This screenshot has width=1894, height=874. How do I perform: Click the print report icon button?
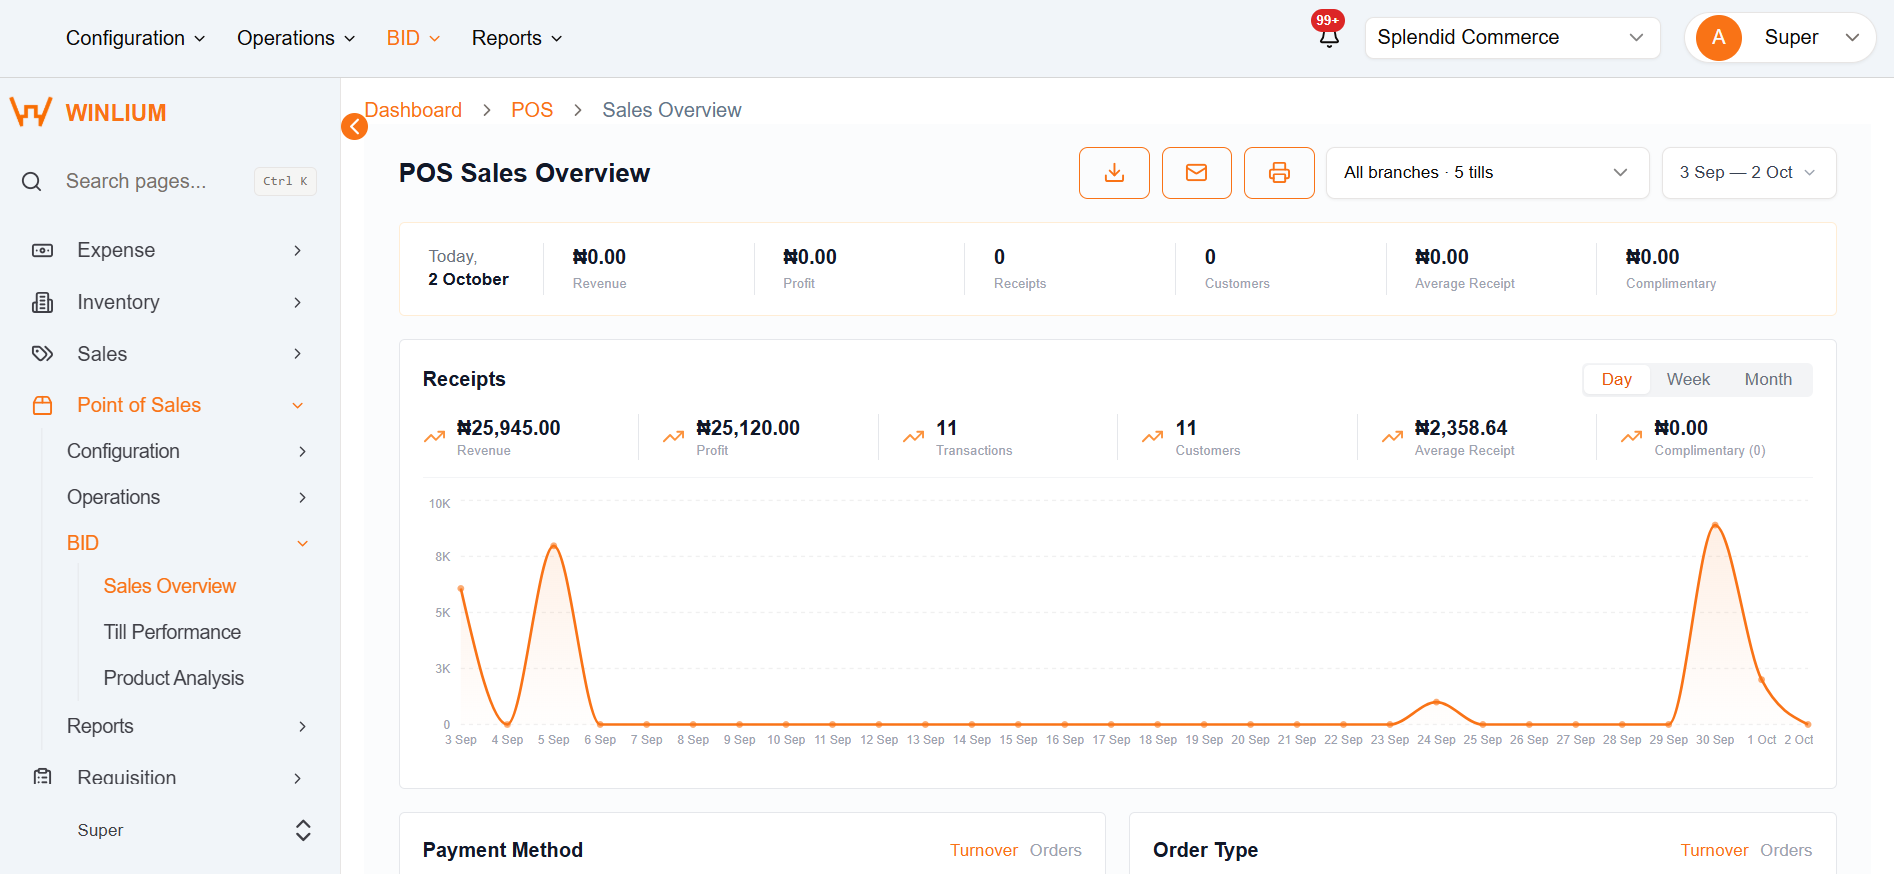click(x=1279, y=173)
